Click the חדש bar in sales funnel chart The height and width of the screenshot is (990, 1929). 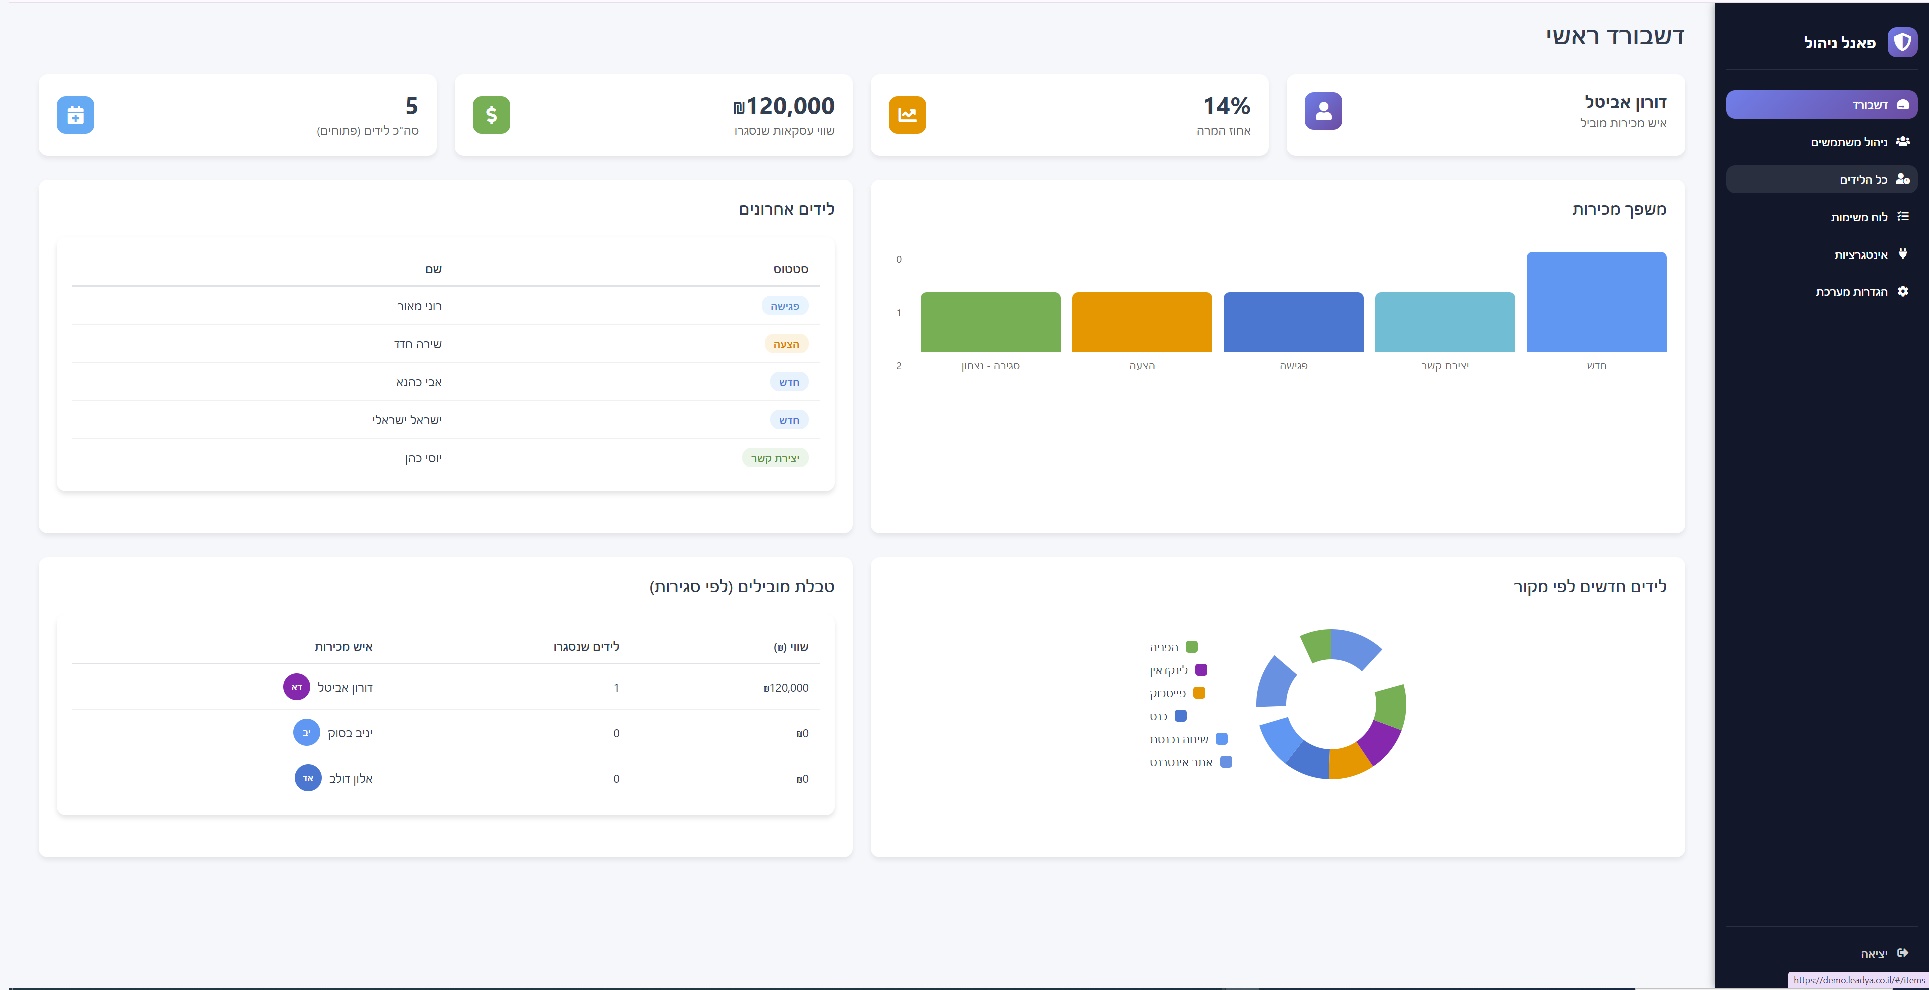click(1596, 302)
